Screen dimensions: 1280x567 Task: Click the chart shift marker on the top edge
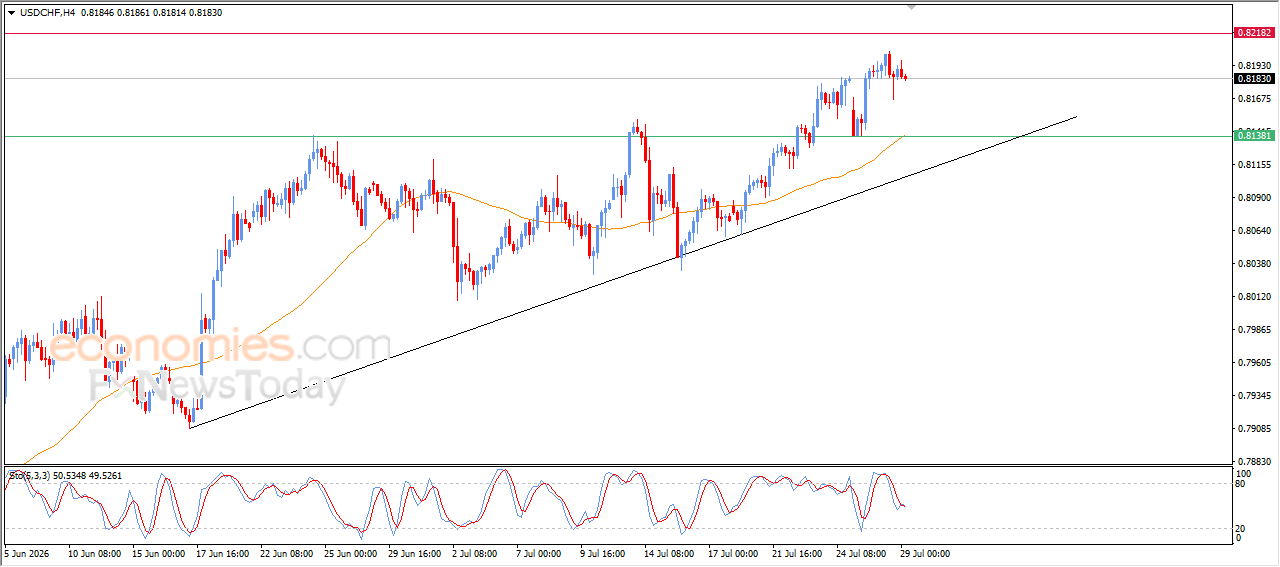[910, 7]
